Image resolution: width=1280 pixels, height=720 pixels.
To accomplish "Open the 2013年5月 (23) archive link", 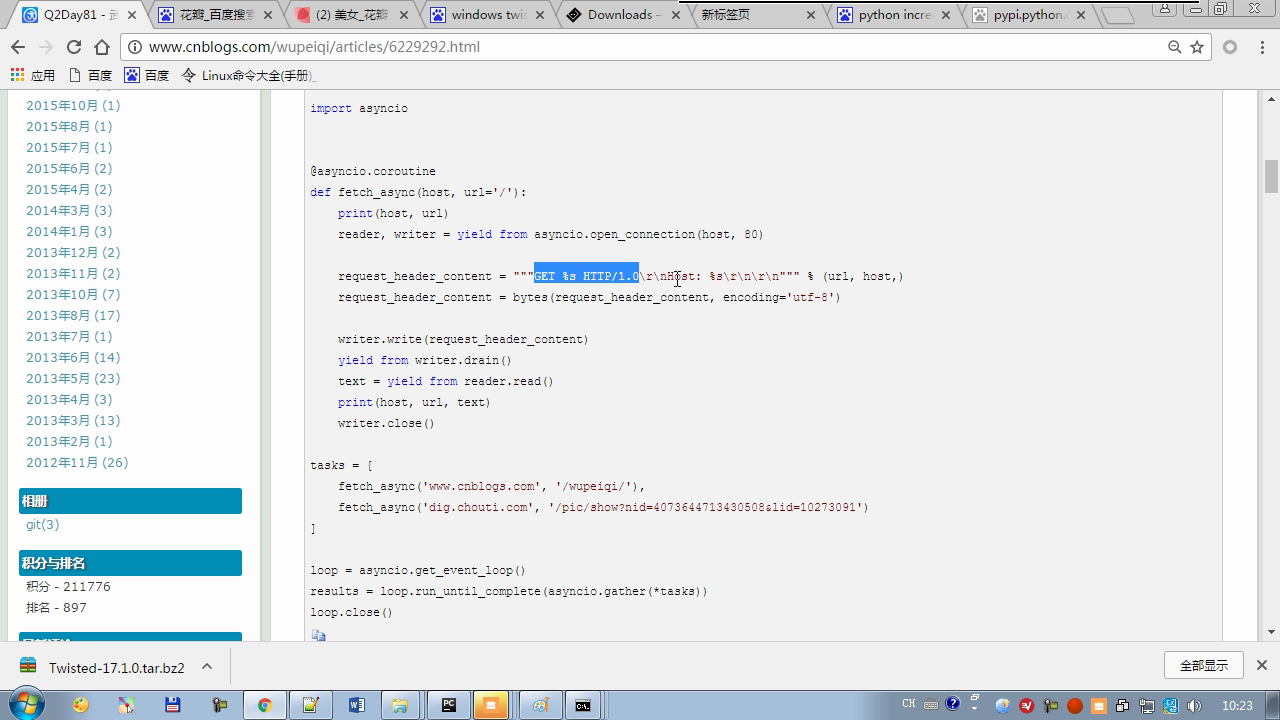I will pyautogui.click(x=73, y=378).
